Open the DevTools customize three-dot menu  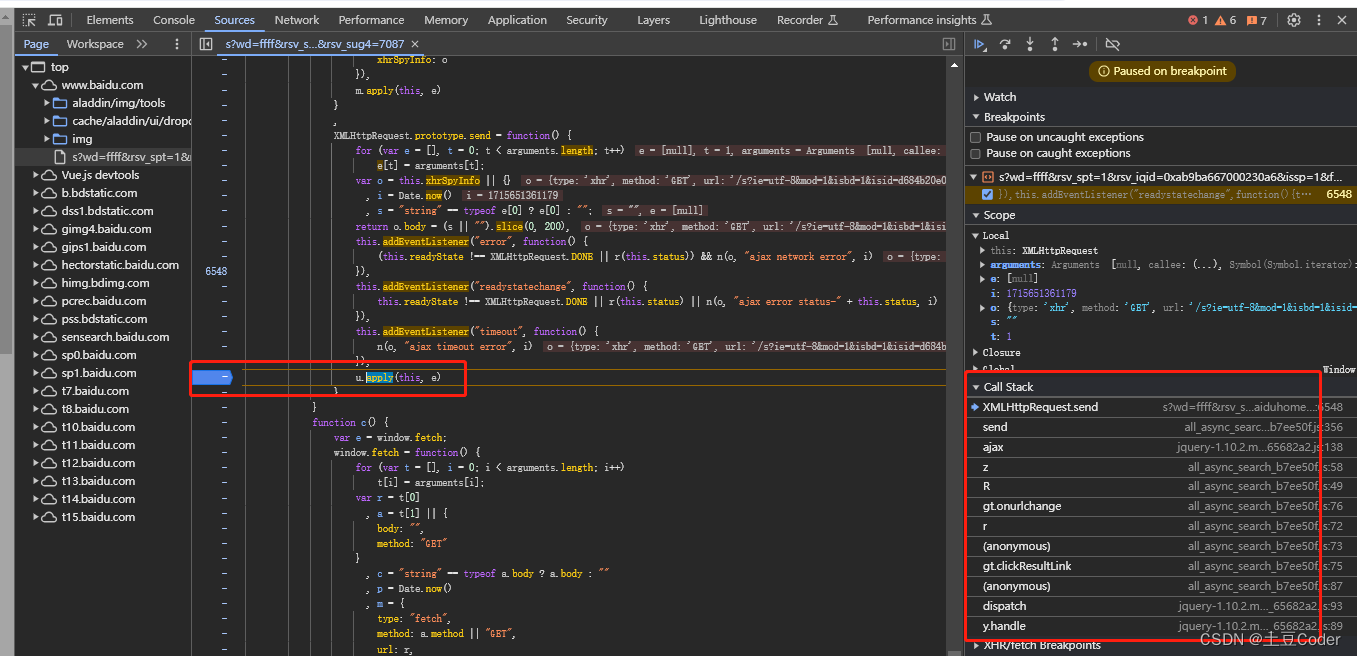coord(1318,20)
